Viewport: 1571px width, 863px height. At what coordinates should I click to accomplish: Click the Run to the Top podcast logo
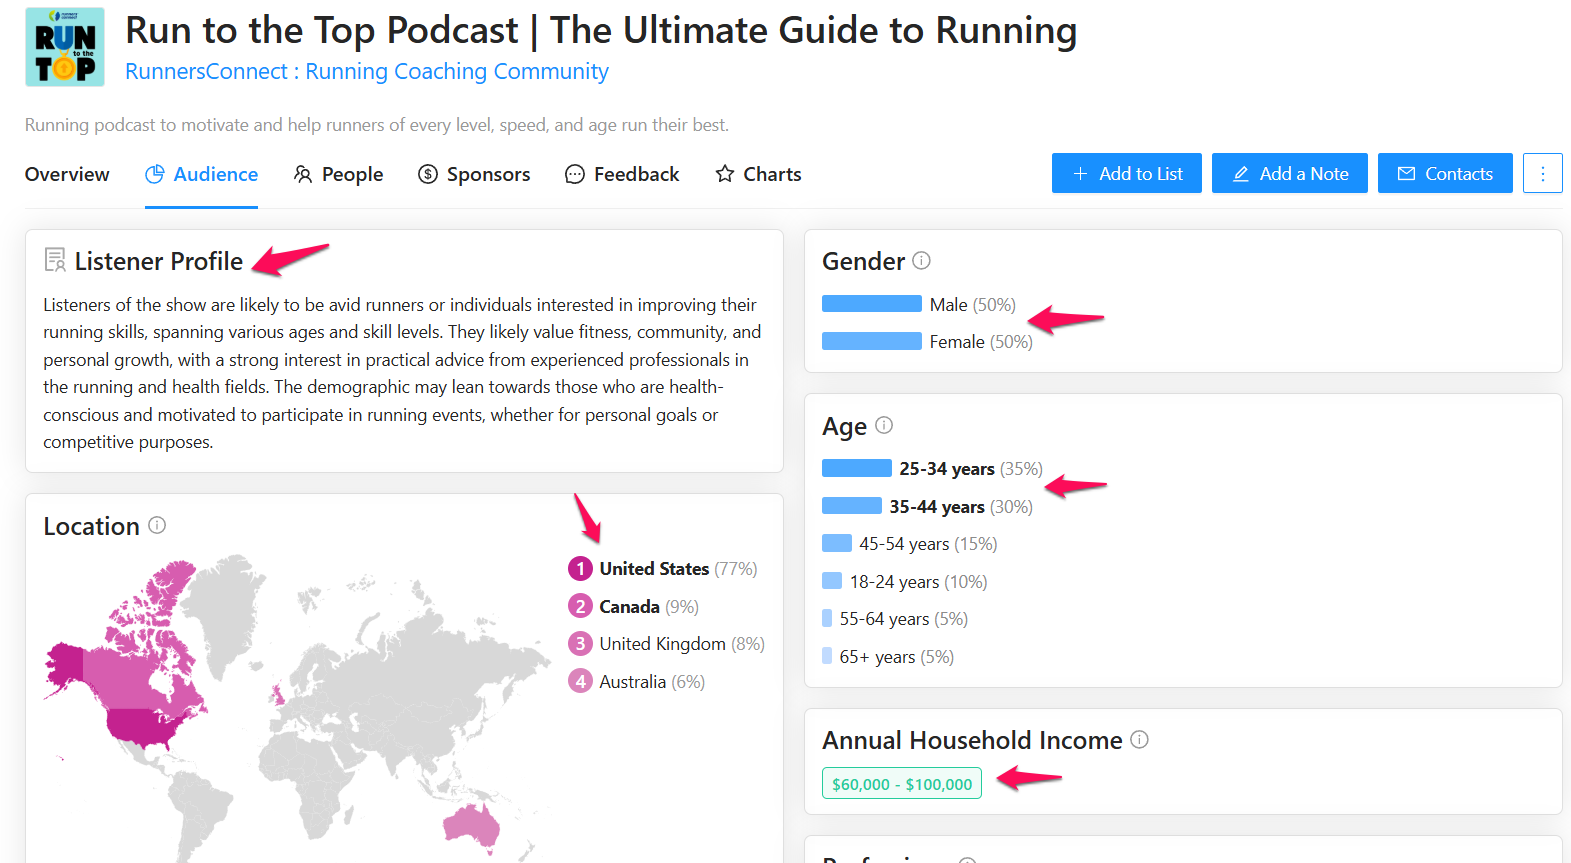(65, 47)
